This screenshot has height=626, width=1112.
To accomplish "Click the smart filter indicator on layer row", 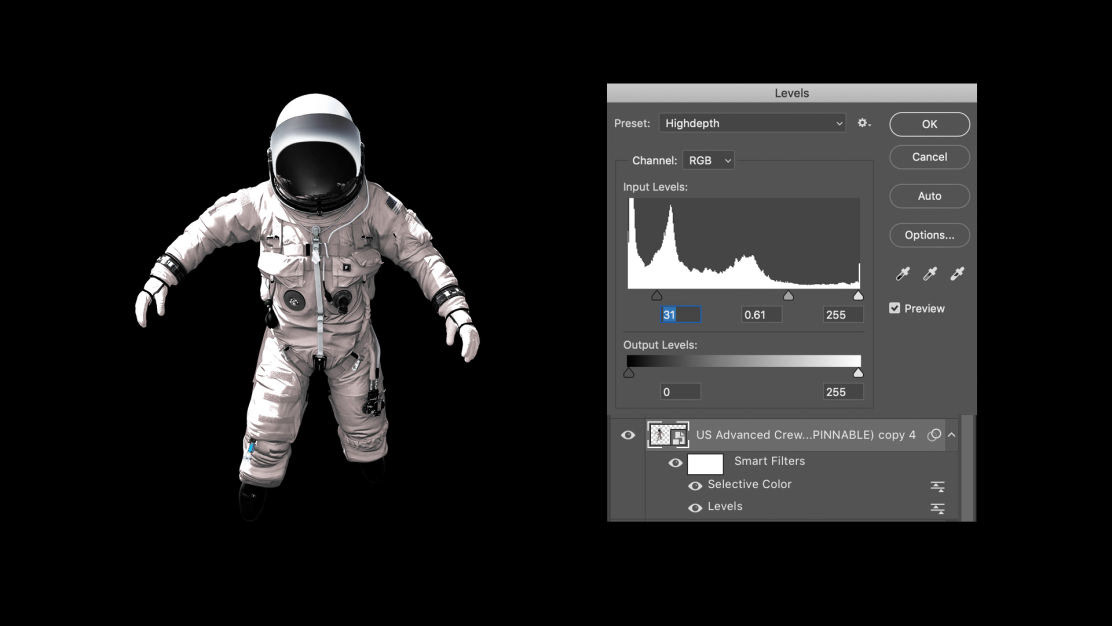I will coord(935,435).
